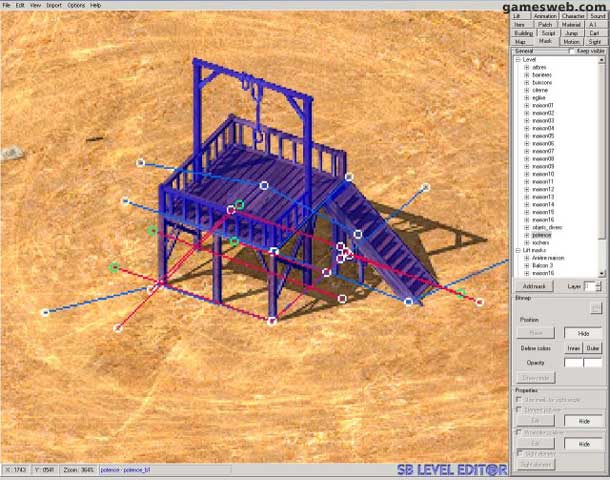This screenshot has height=480, width=610.
Task: Switch to the Animation tab
Action: tap(545, 16)
